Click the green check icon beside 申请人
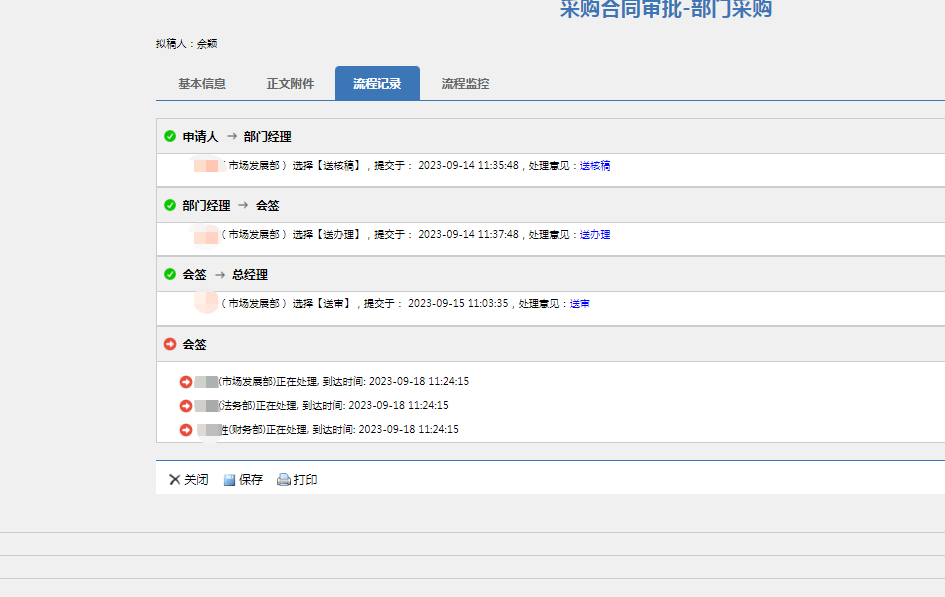Image resolution: width=945 pixels, height=597 pixels. point(170,137)
